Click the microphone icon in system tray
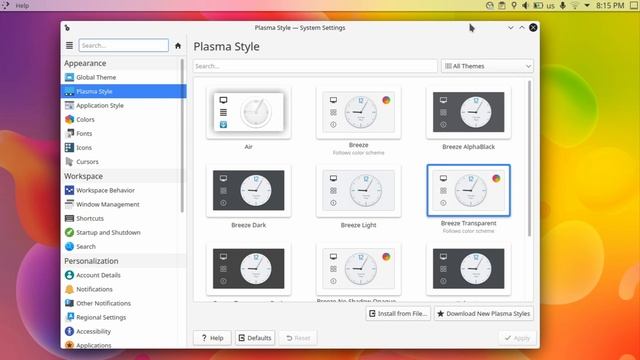This screenshot has width=640, height=360. [x=562, y=5]
